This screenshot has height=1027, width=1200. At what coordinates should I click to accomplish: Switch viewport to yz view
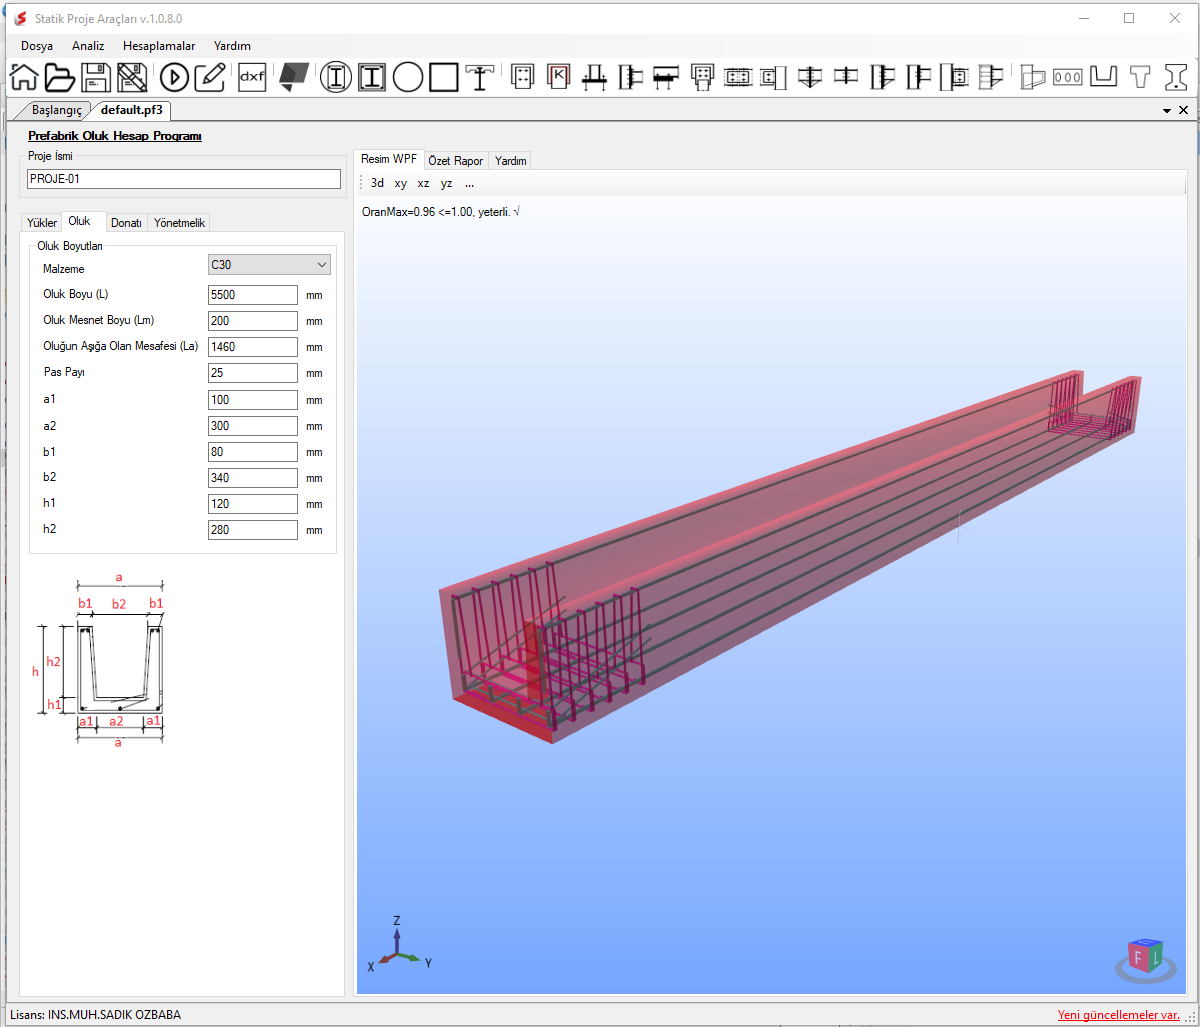447,184
